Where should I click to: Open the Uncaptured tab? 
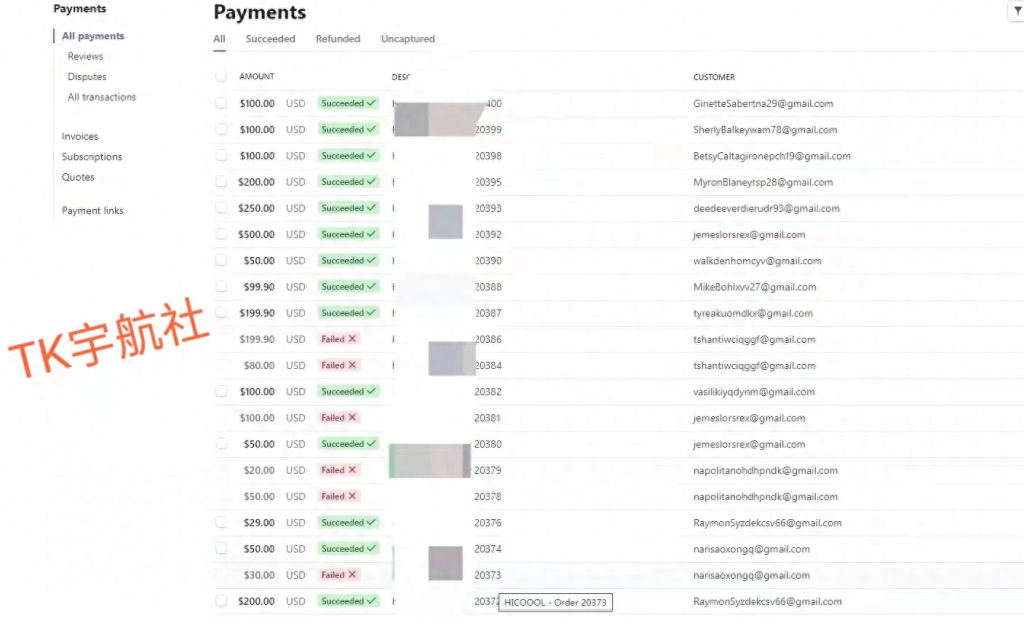click(x=408, y=39)
